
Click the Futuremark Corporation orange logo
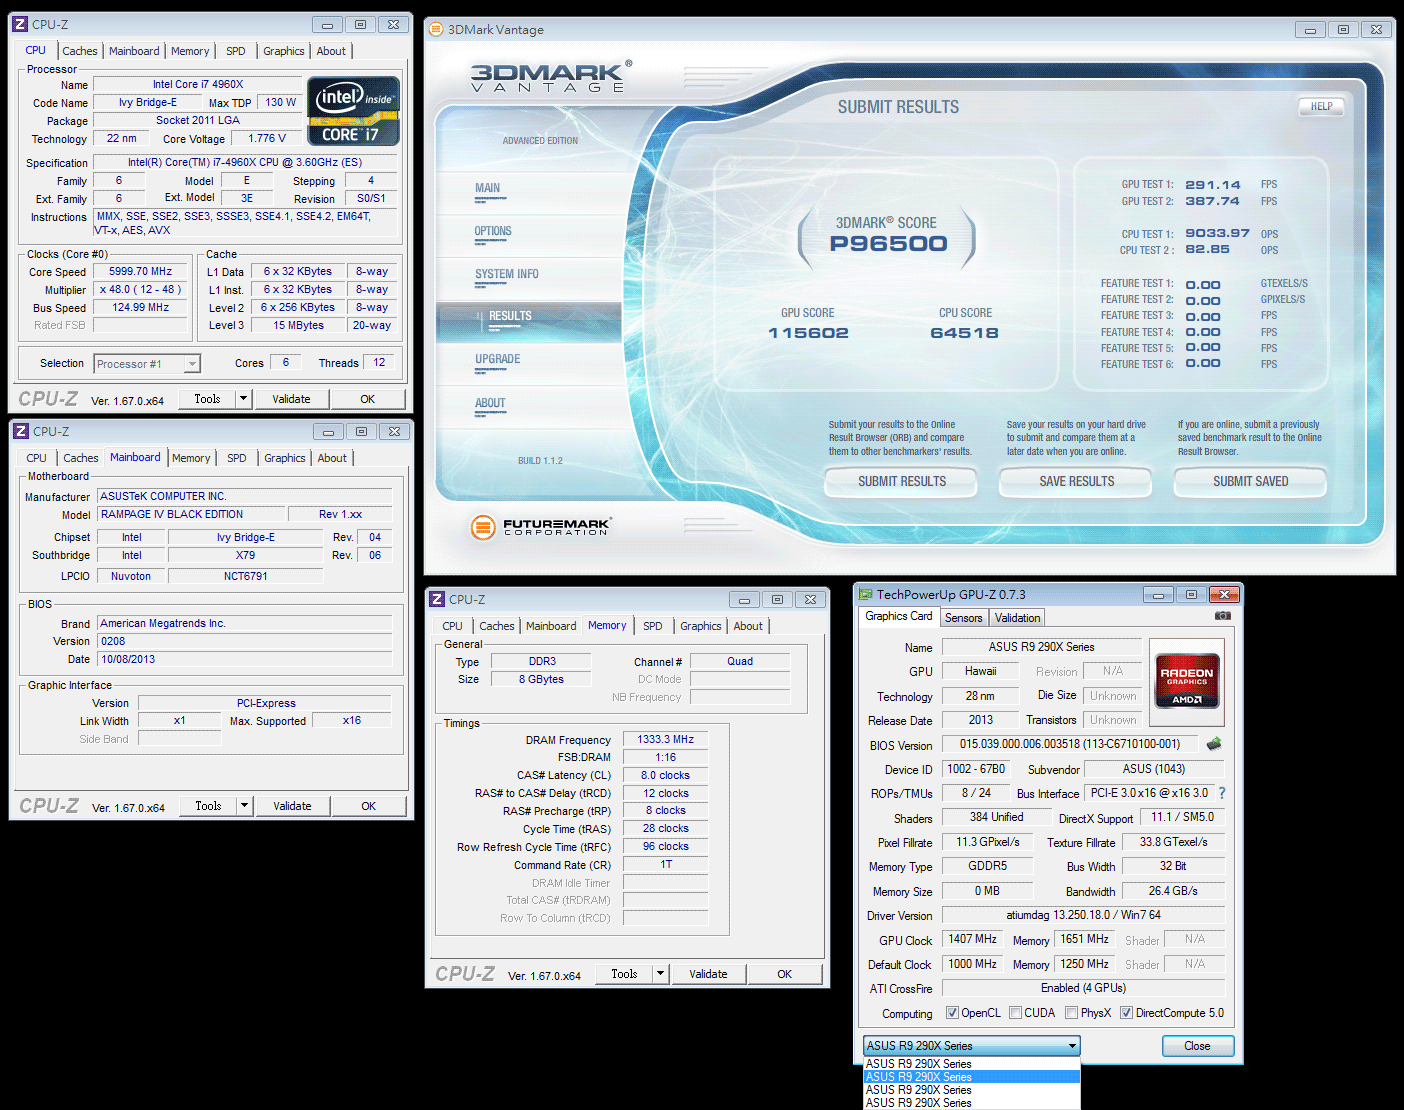tap(483, 526)
